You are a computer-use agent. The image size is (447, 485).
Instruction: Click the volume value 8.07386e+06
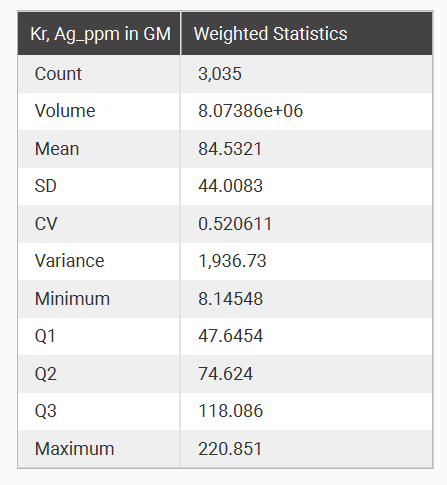250,111
